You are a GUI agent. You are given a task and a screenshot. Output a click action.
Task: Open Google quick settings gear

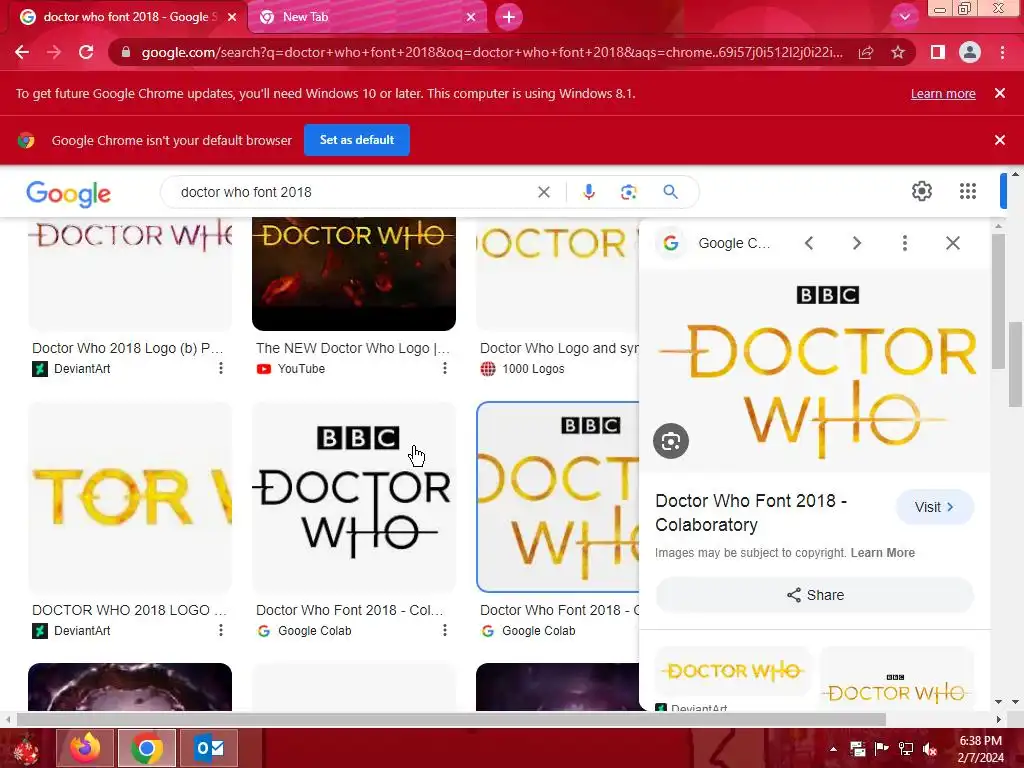921,191
